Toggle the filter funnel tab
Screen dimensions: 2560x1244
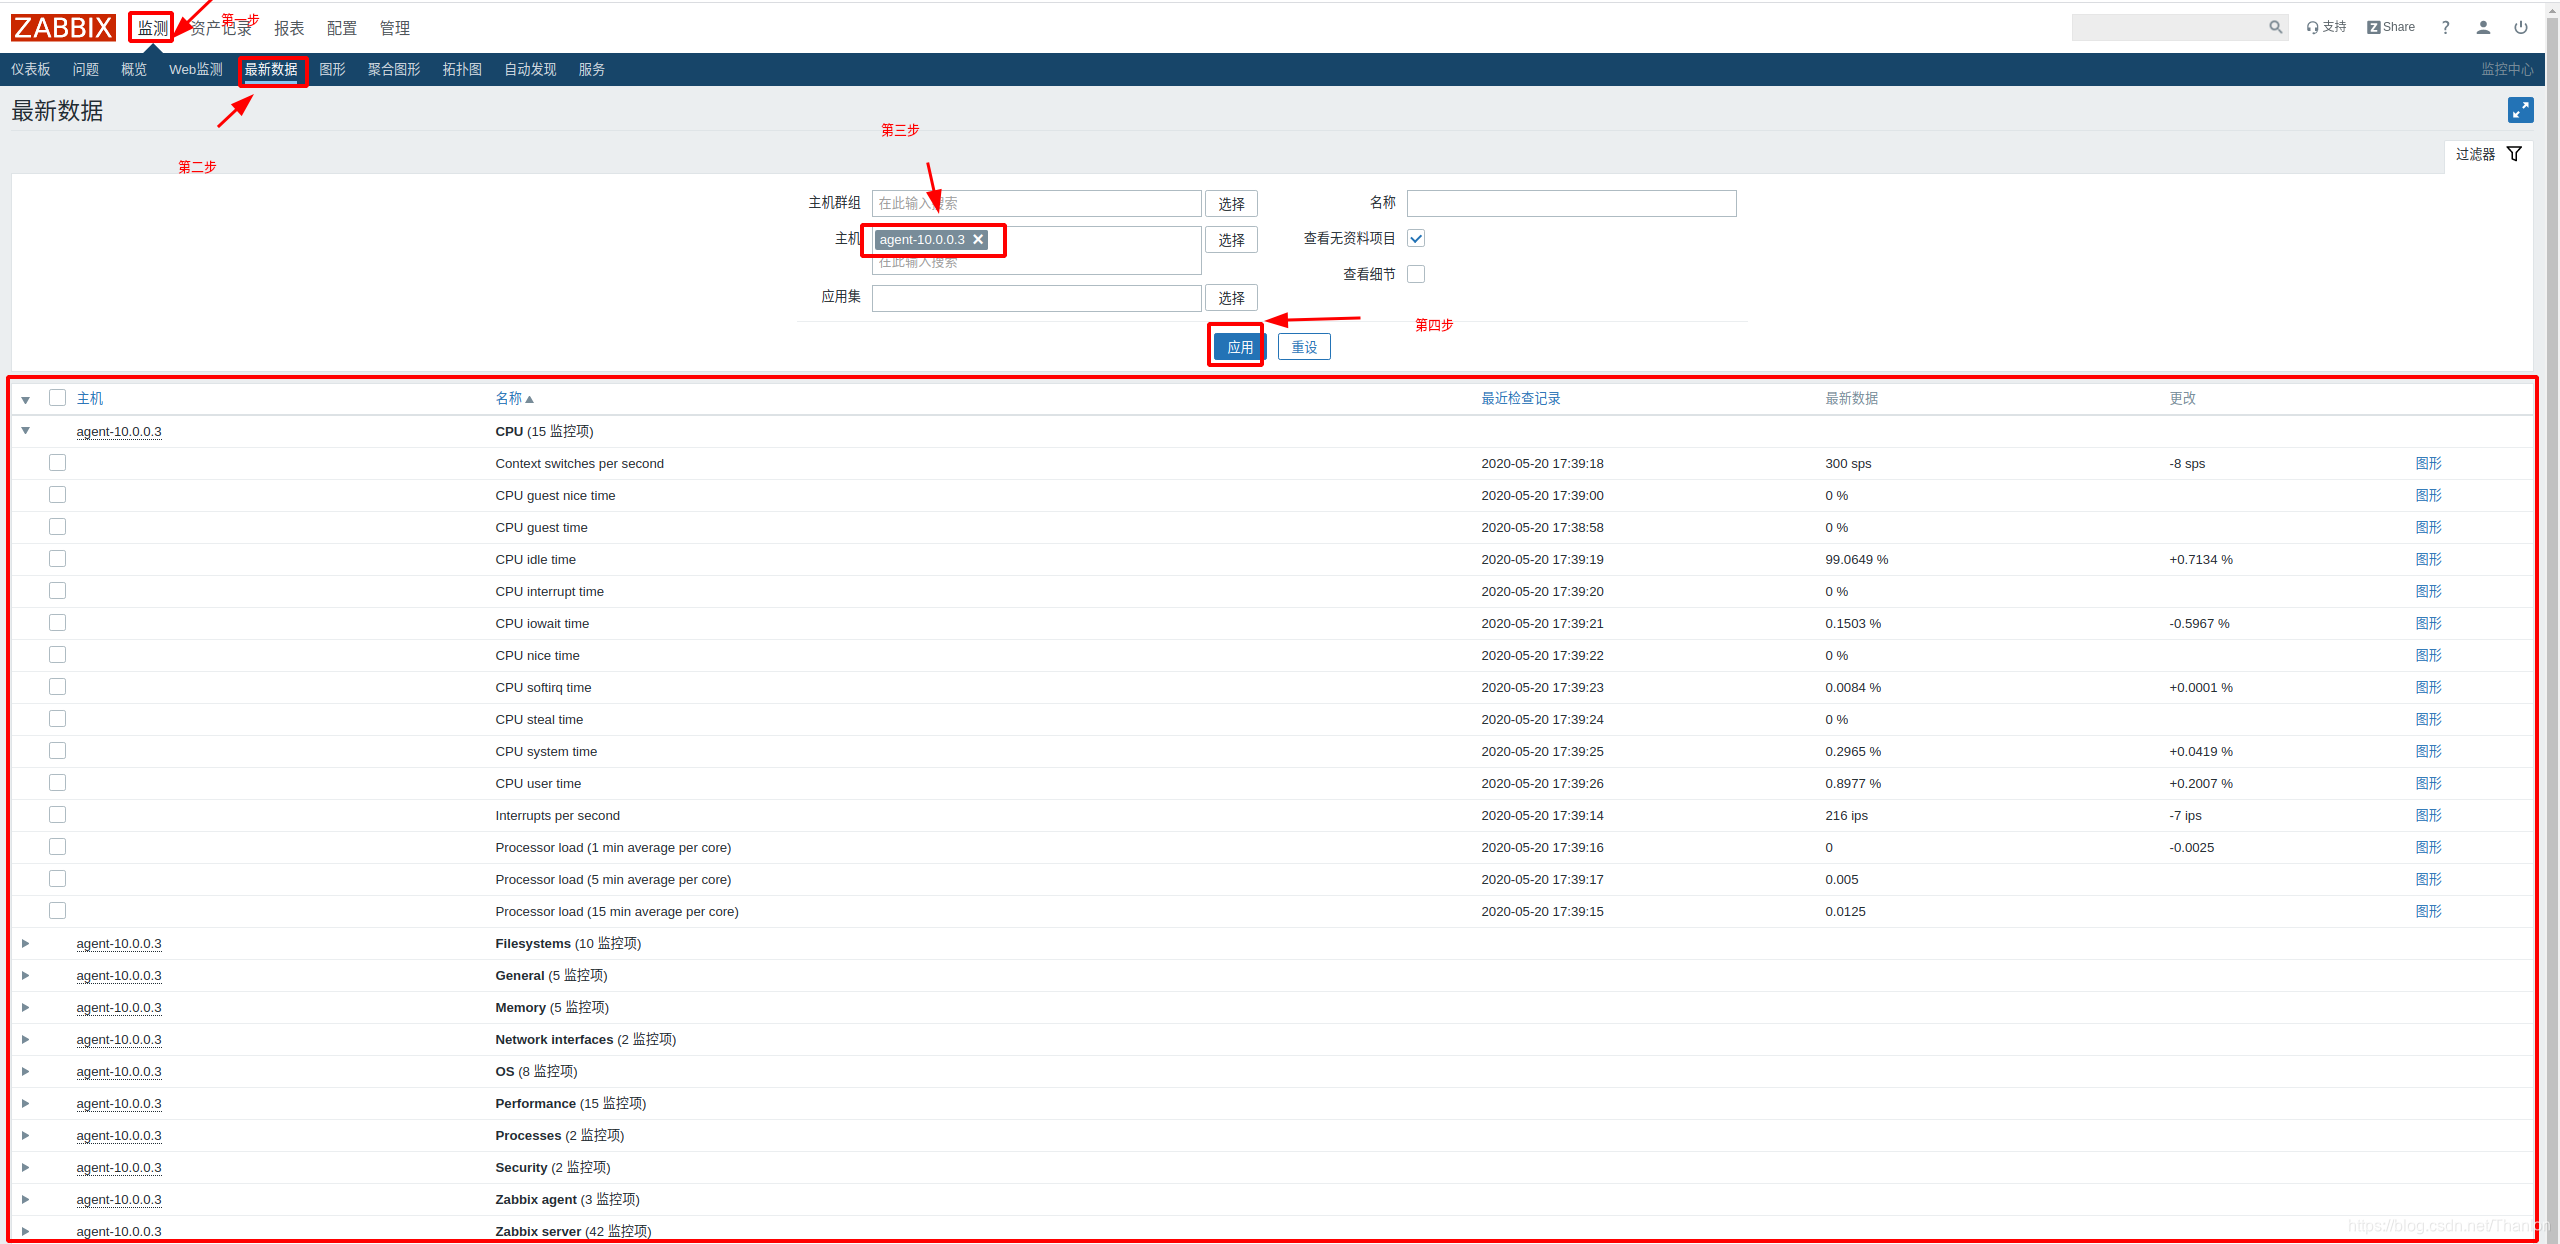(2489, 154)
